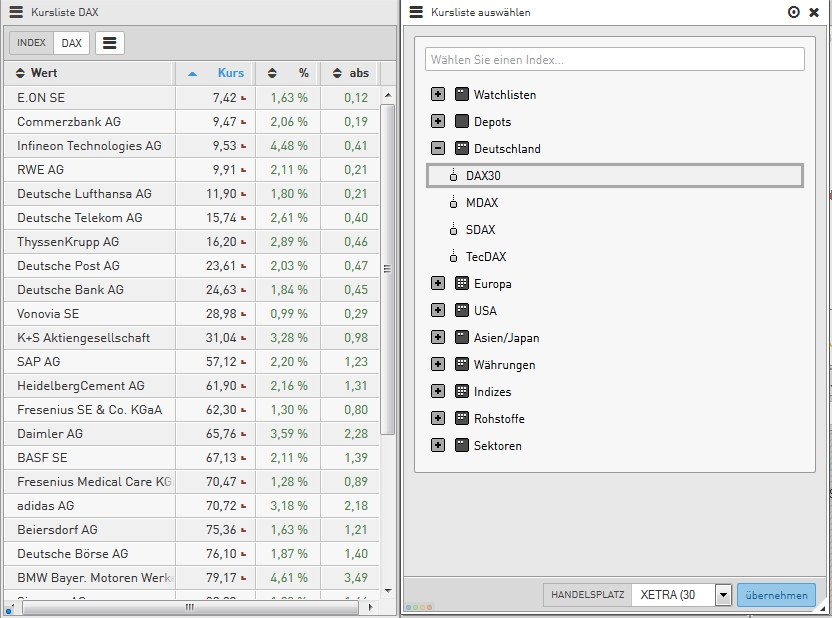The image size is (832, 618).
Task: Click the index search input field
Action: [614, 60]
